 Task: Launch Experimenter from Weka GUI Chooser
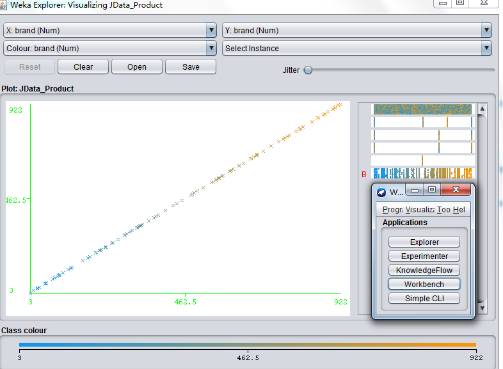tap(424, 256)
